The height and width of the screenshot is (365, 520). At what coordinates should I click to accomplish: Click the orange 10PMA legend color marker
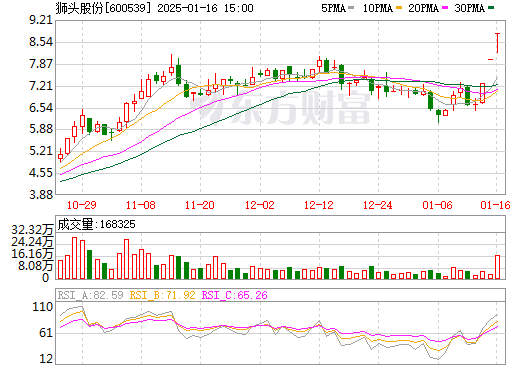399,7
